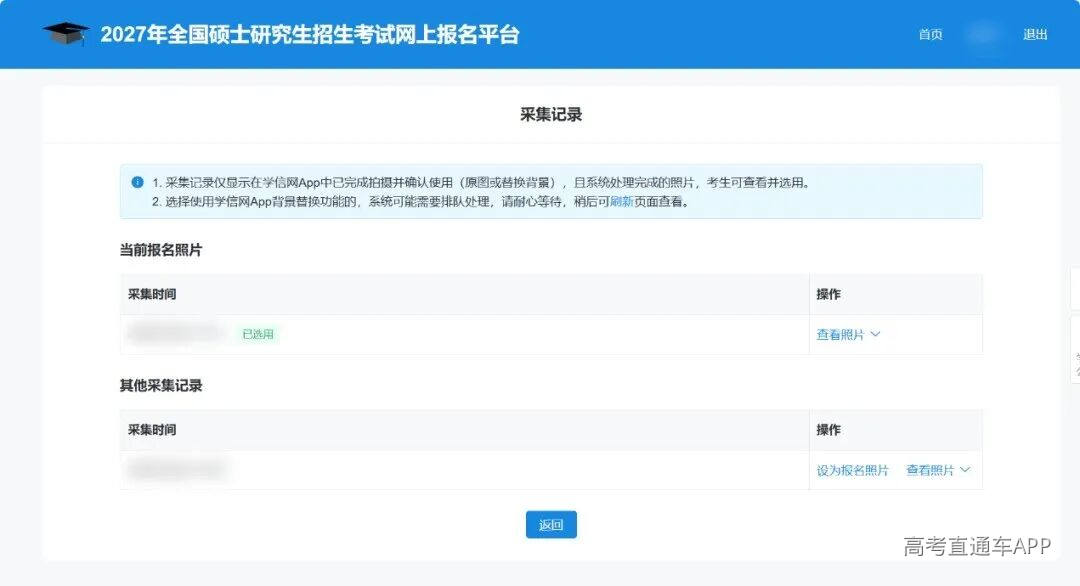Expand 查看照片 in 其他采集记录 row
The height and width of the screenshot is (586, 1080).
(x=930, y=470)
